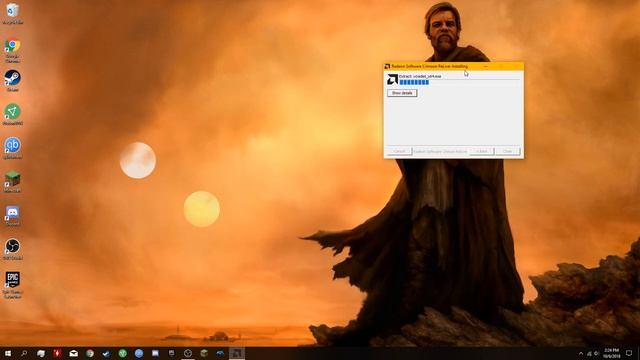The image size is (640, 360).
Task: Open the volume control tray icon
Action: click(596, 353)
